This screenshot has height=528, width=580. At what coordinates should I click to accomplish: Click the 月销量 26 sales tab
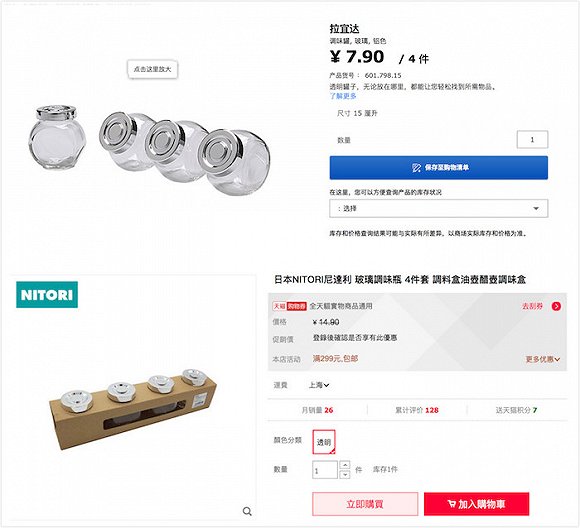coord(317,410)
